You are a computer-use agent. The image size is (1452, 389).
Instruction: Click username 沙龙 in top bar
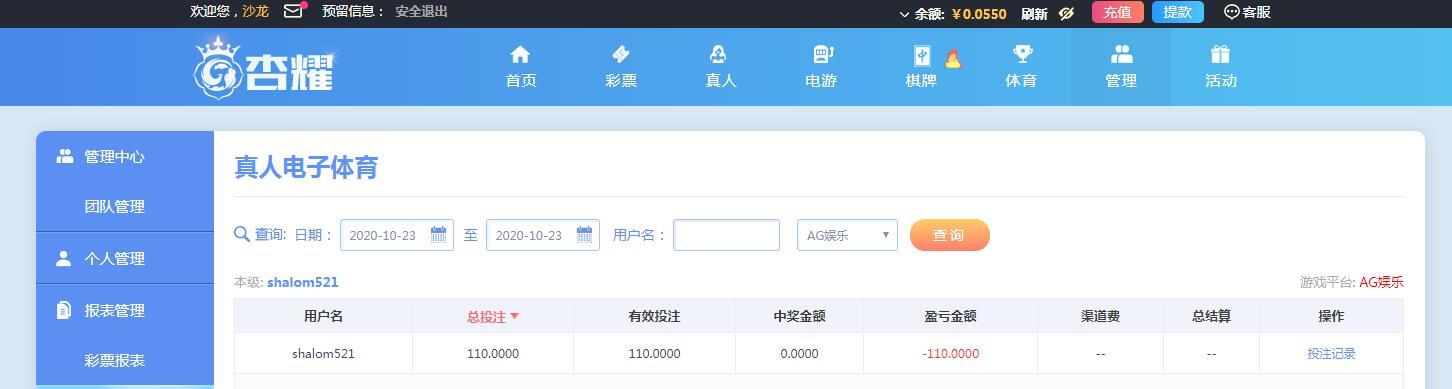click(x=255, y=11)
